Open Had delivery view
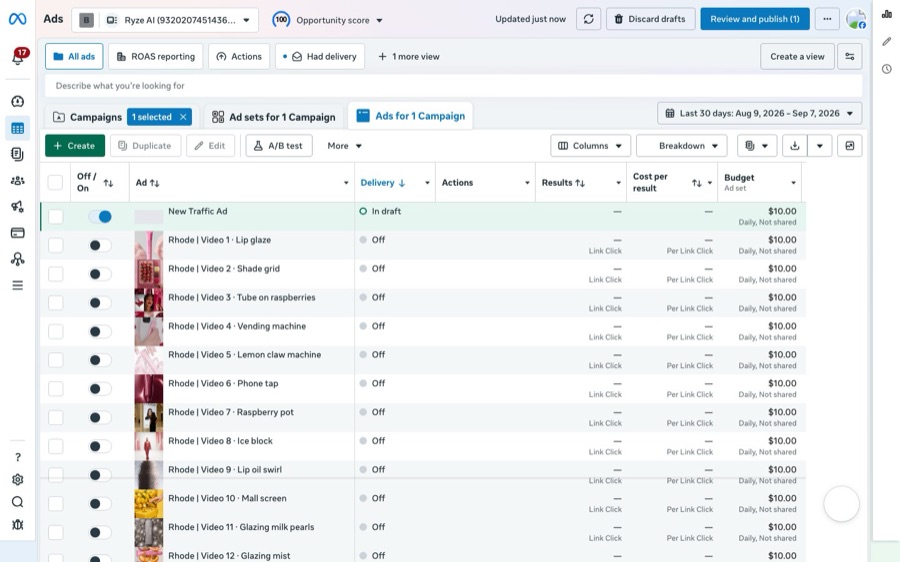 point(320,56)
